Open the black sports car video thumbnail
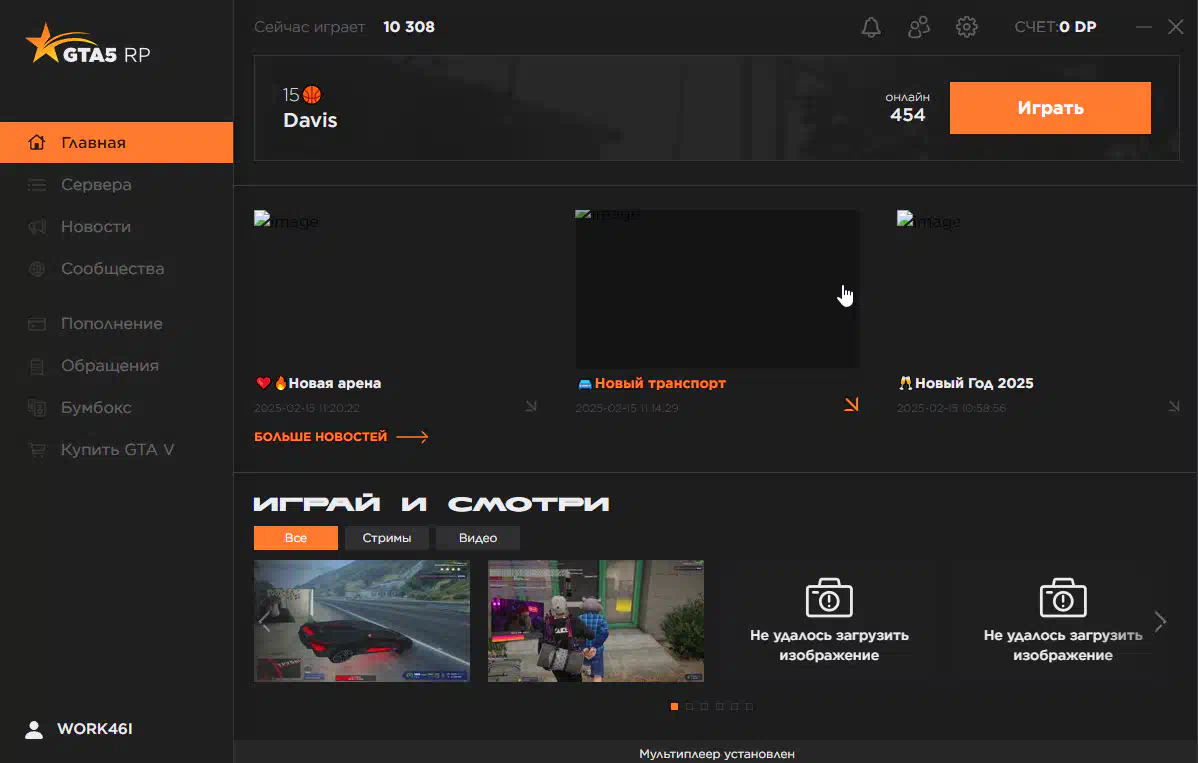Screen dimensions: 1198x763 [362, 621]
